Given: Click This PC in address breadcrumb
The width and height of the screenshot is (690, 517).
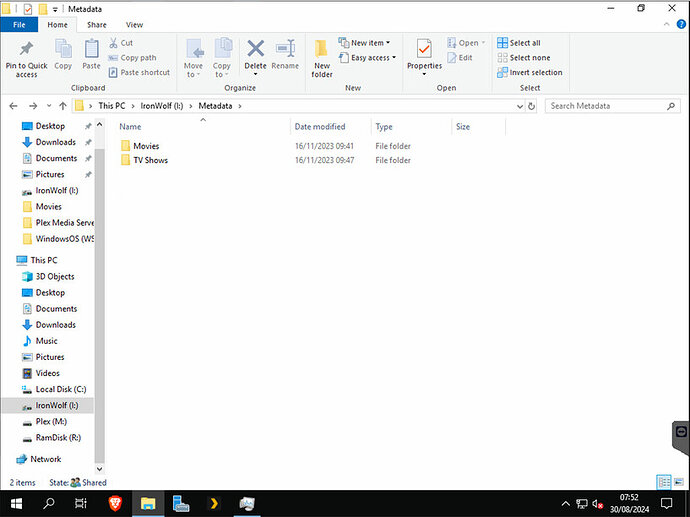Looking at the screenshot, I should click(x=111, y=106).
